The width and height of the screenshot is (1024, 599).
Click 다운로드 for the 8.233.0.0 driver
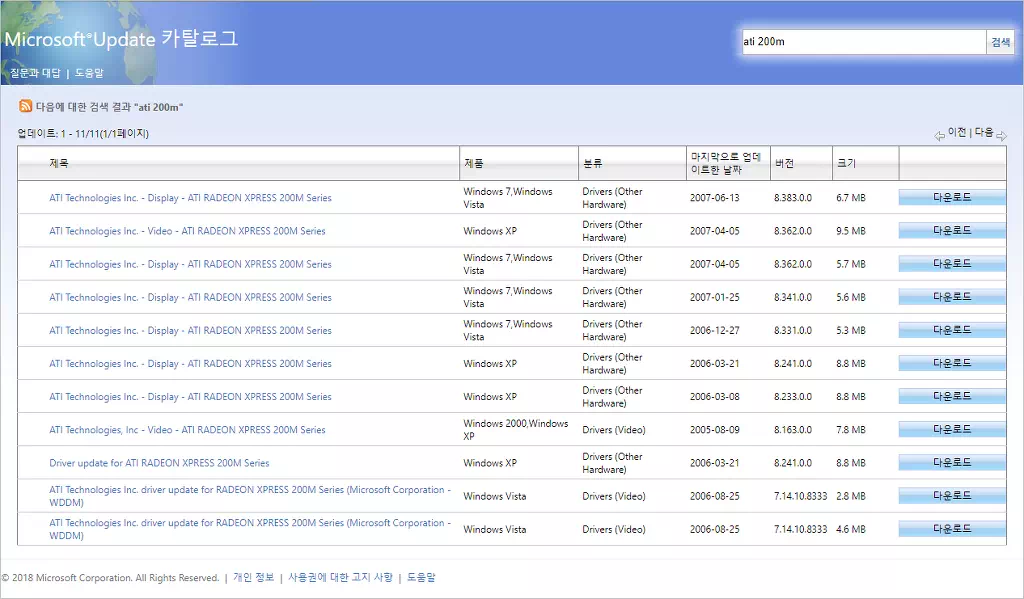[952, 397]
